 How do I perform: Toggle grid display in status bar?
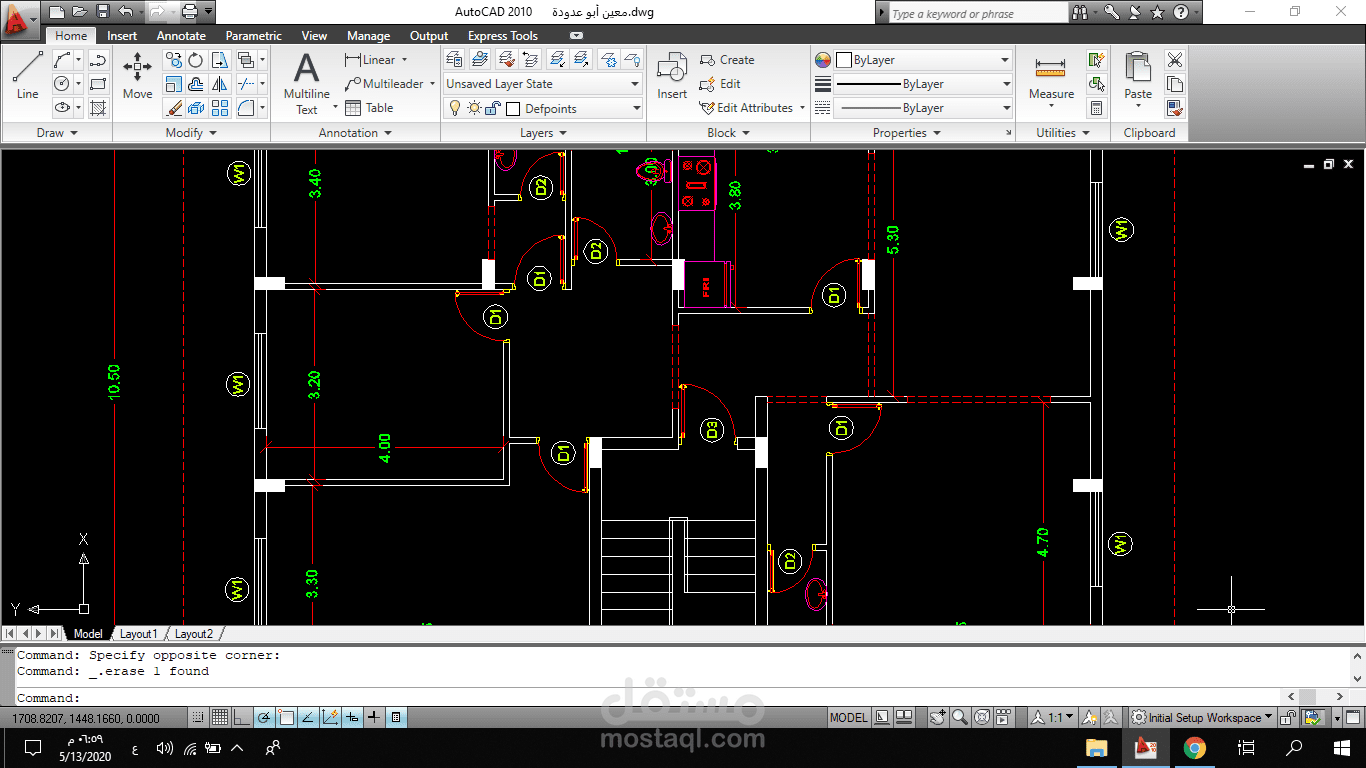219,717
